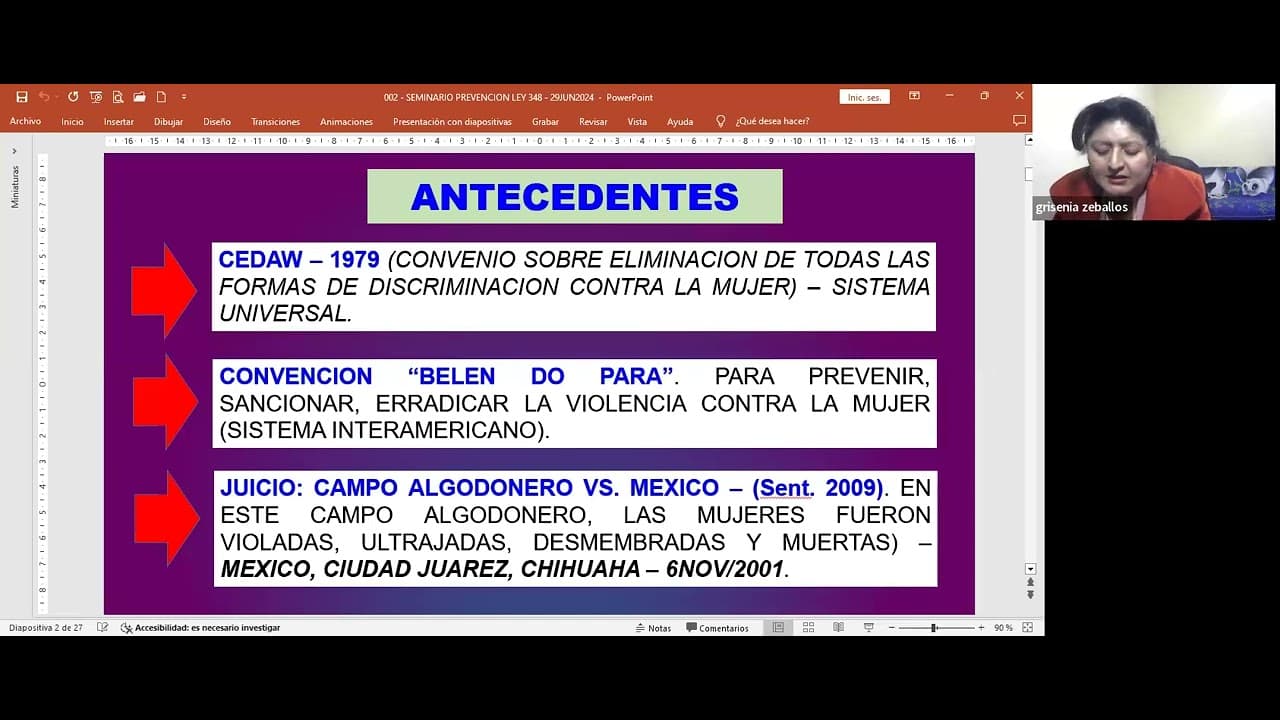Open the Archivo menu
This screenshot has width=1280, height=720.
pyautogui.click(x=25, y=122)
